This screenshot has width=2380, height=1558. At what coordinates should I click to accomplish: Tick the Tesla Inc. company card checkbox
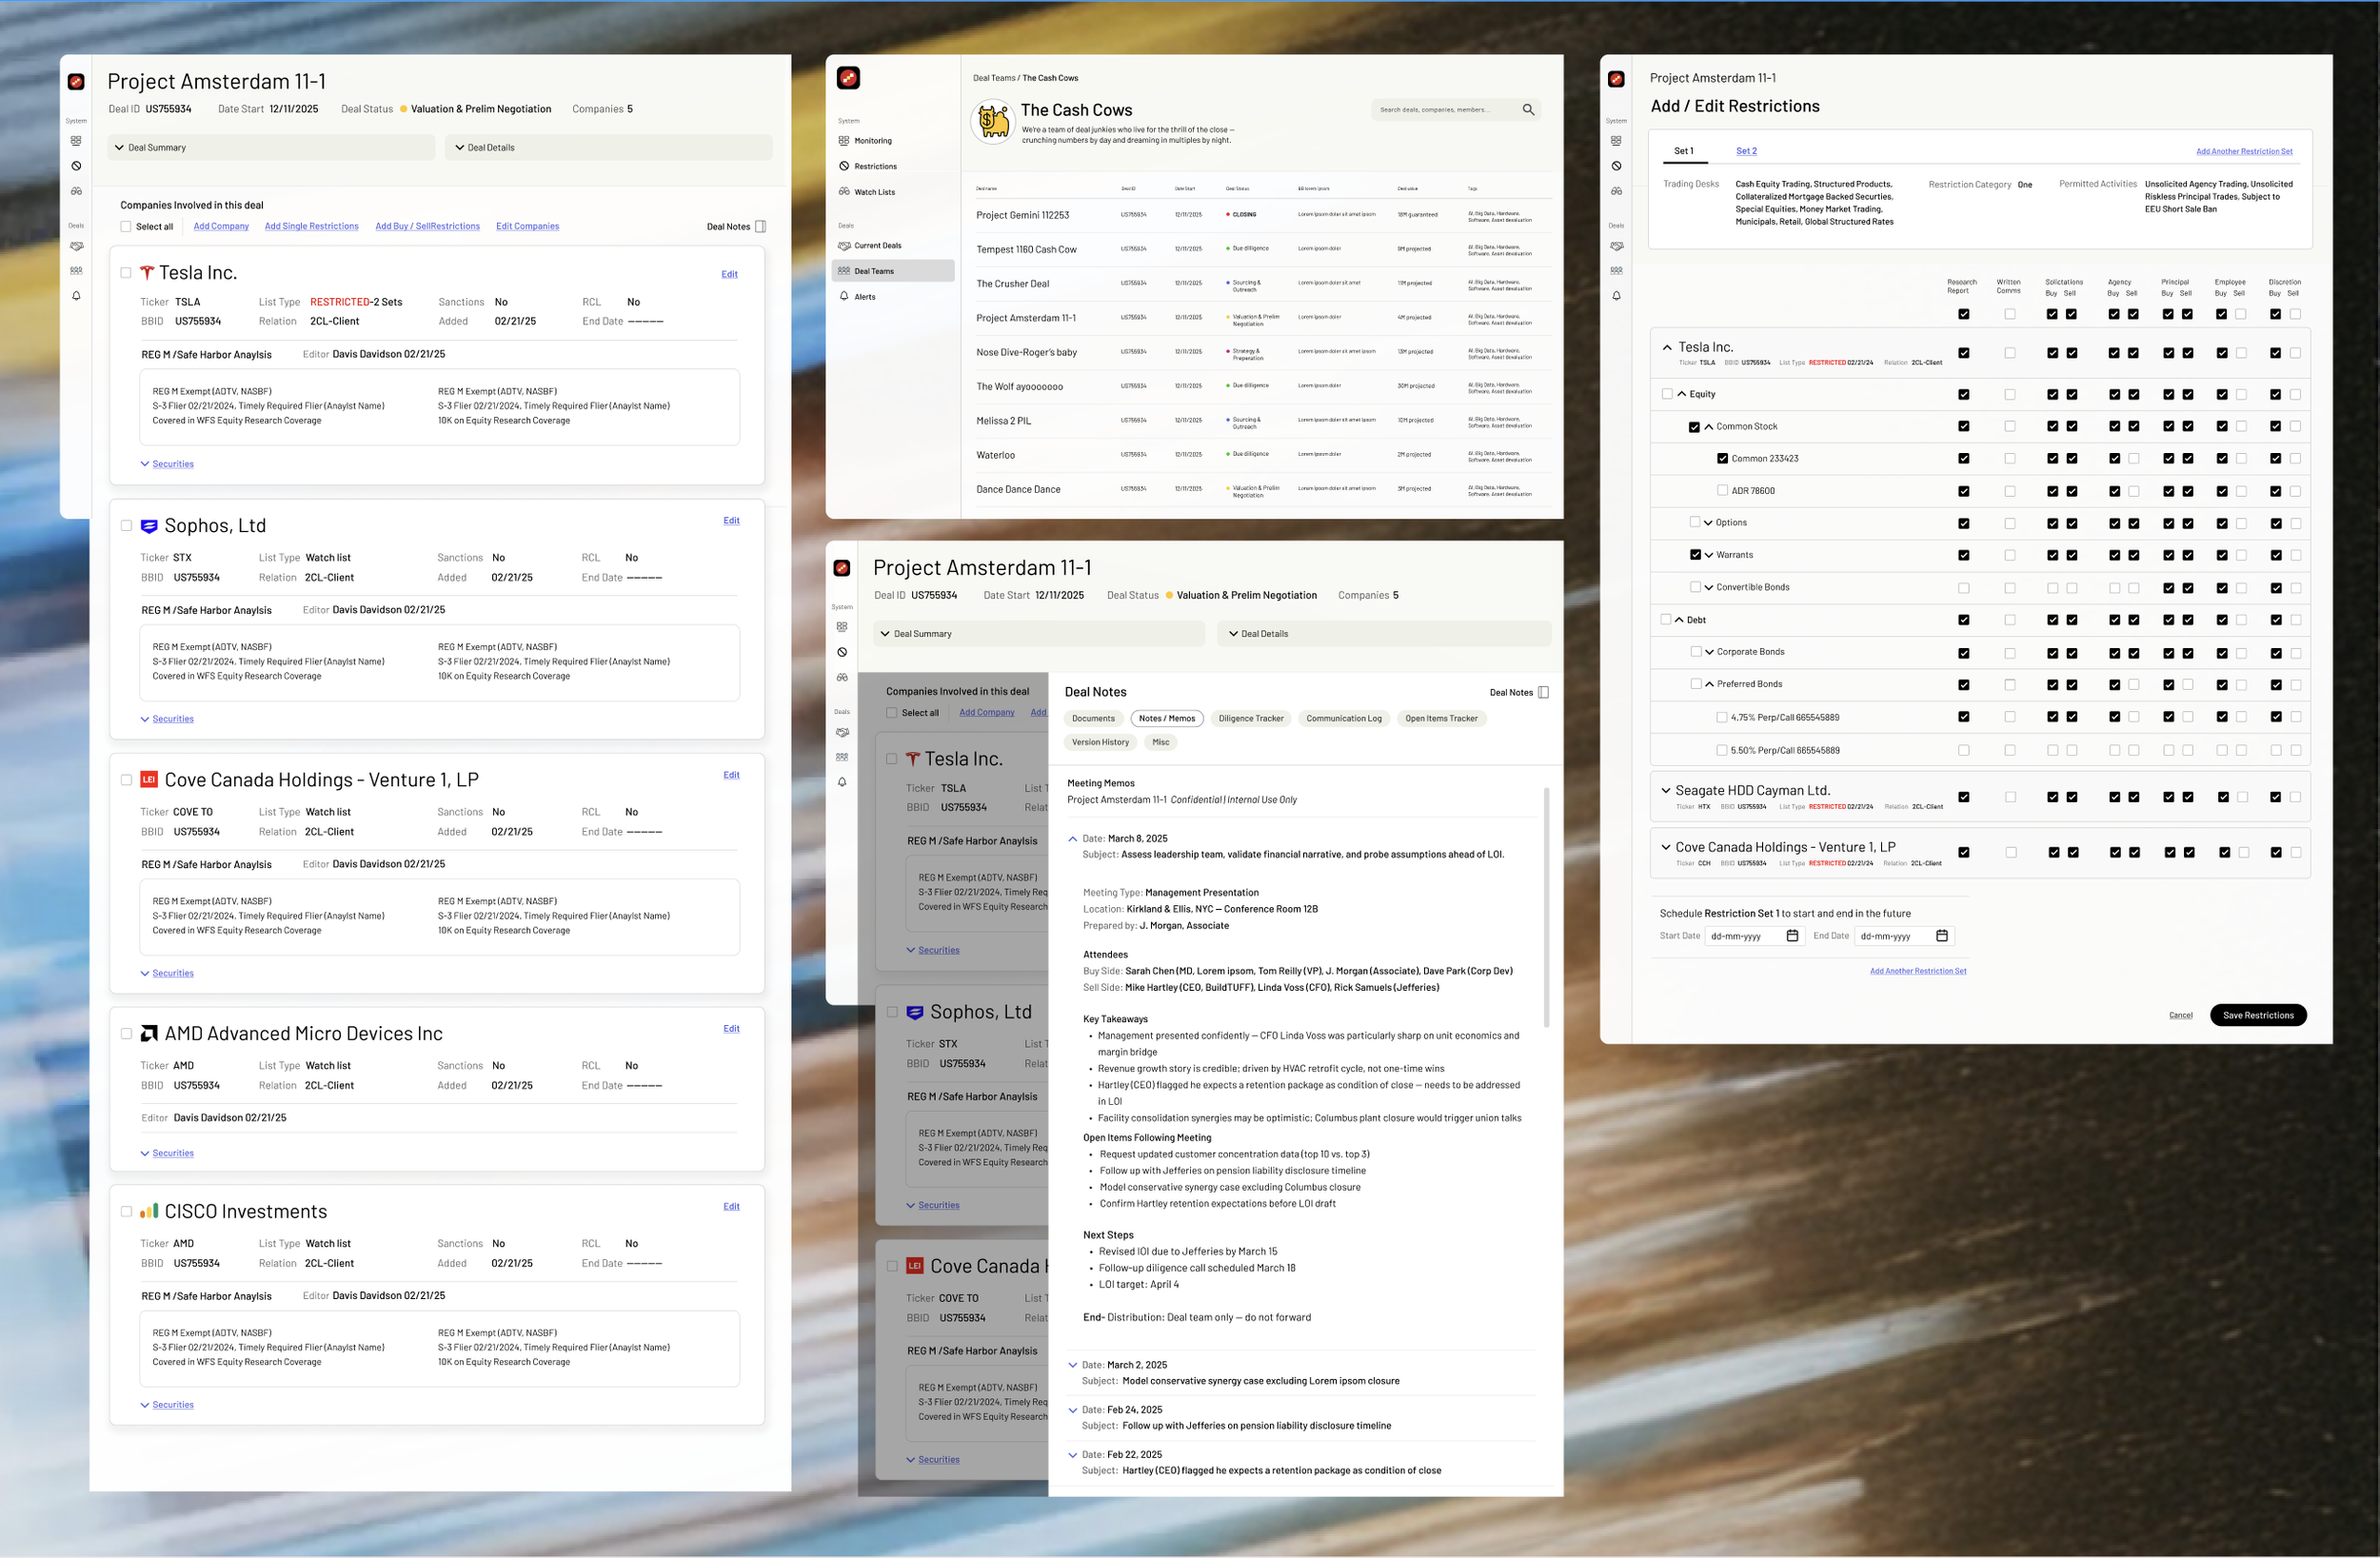(x=126, y=273)
